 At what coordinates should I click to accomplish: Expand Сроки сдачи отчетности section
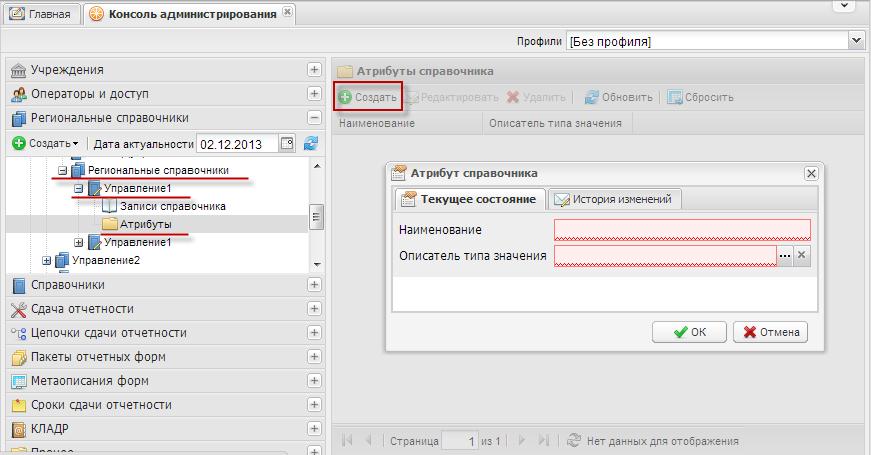coord(314,404)
